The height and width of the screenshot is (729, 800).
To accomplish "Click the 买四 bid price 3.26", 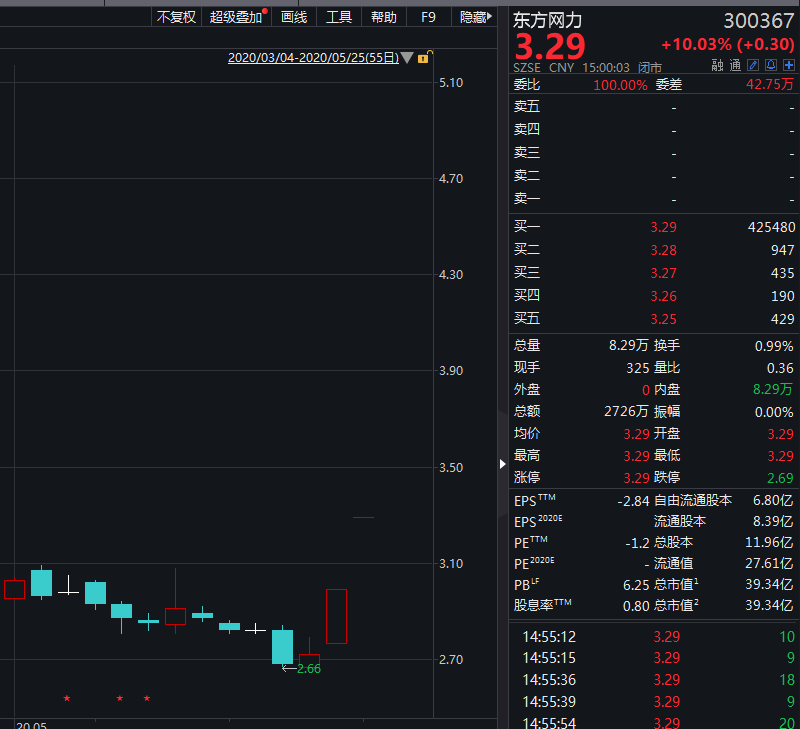I will pyautogui.click(x=663, y=296).
